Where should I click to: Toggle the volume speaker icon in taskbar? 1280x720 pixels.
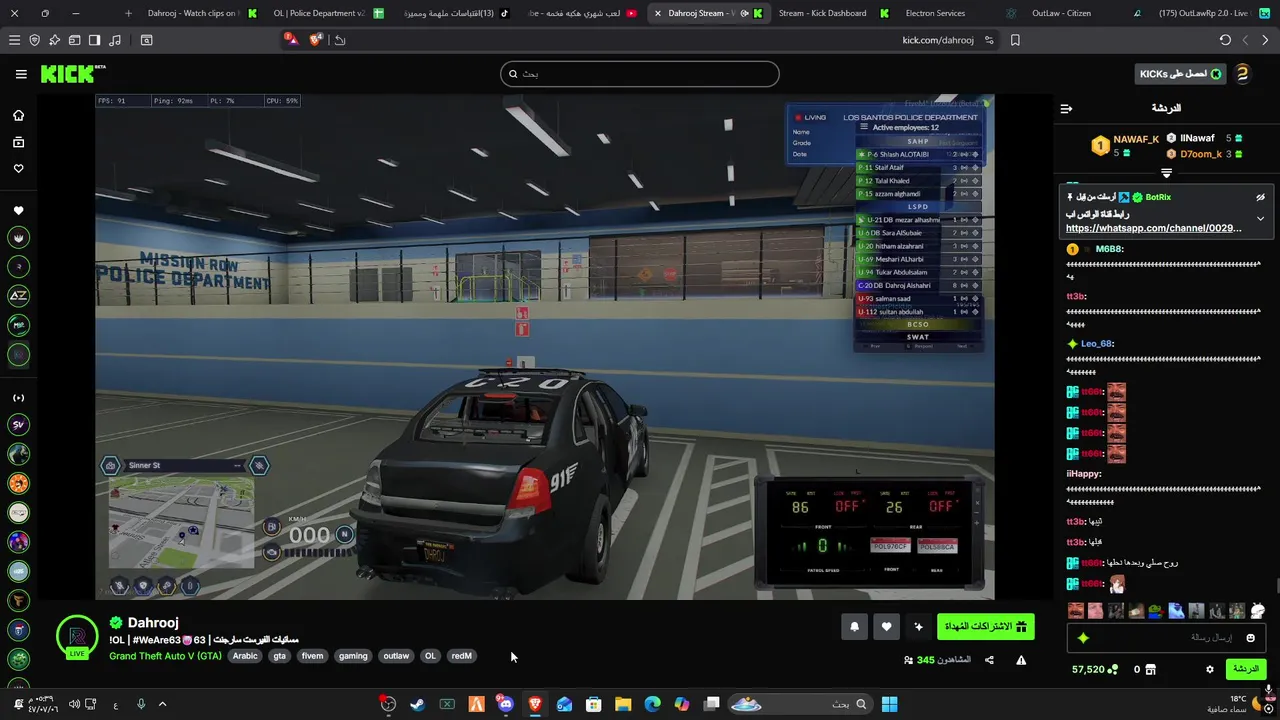(x=74, y=704)
